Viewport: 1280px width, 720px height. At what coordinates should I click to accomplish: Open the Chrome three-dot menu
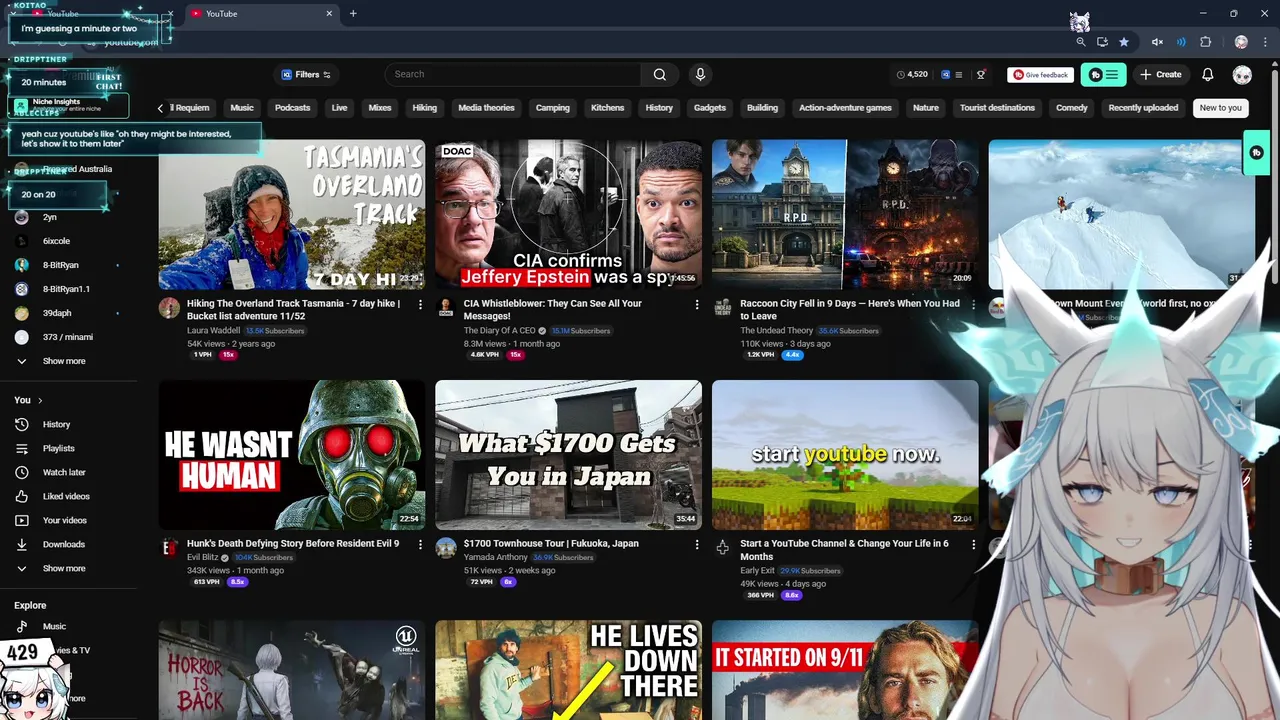(1264, 42)
